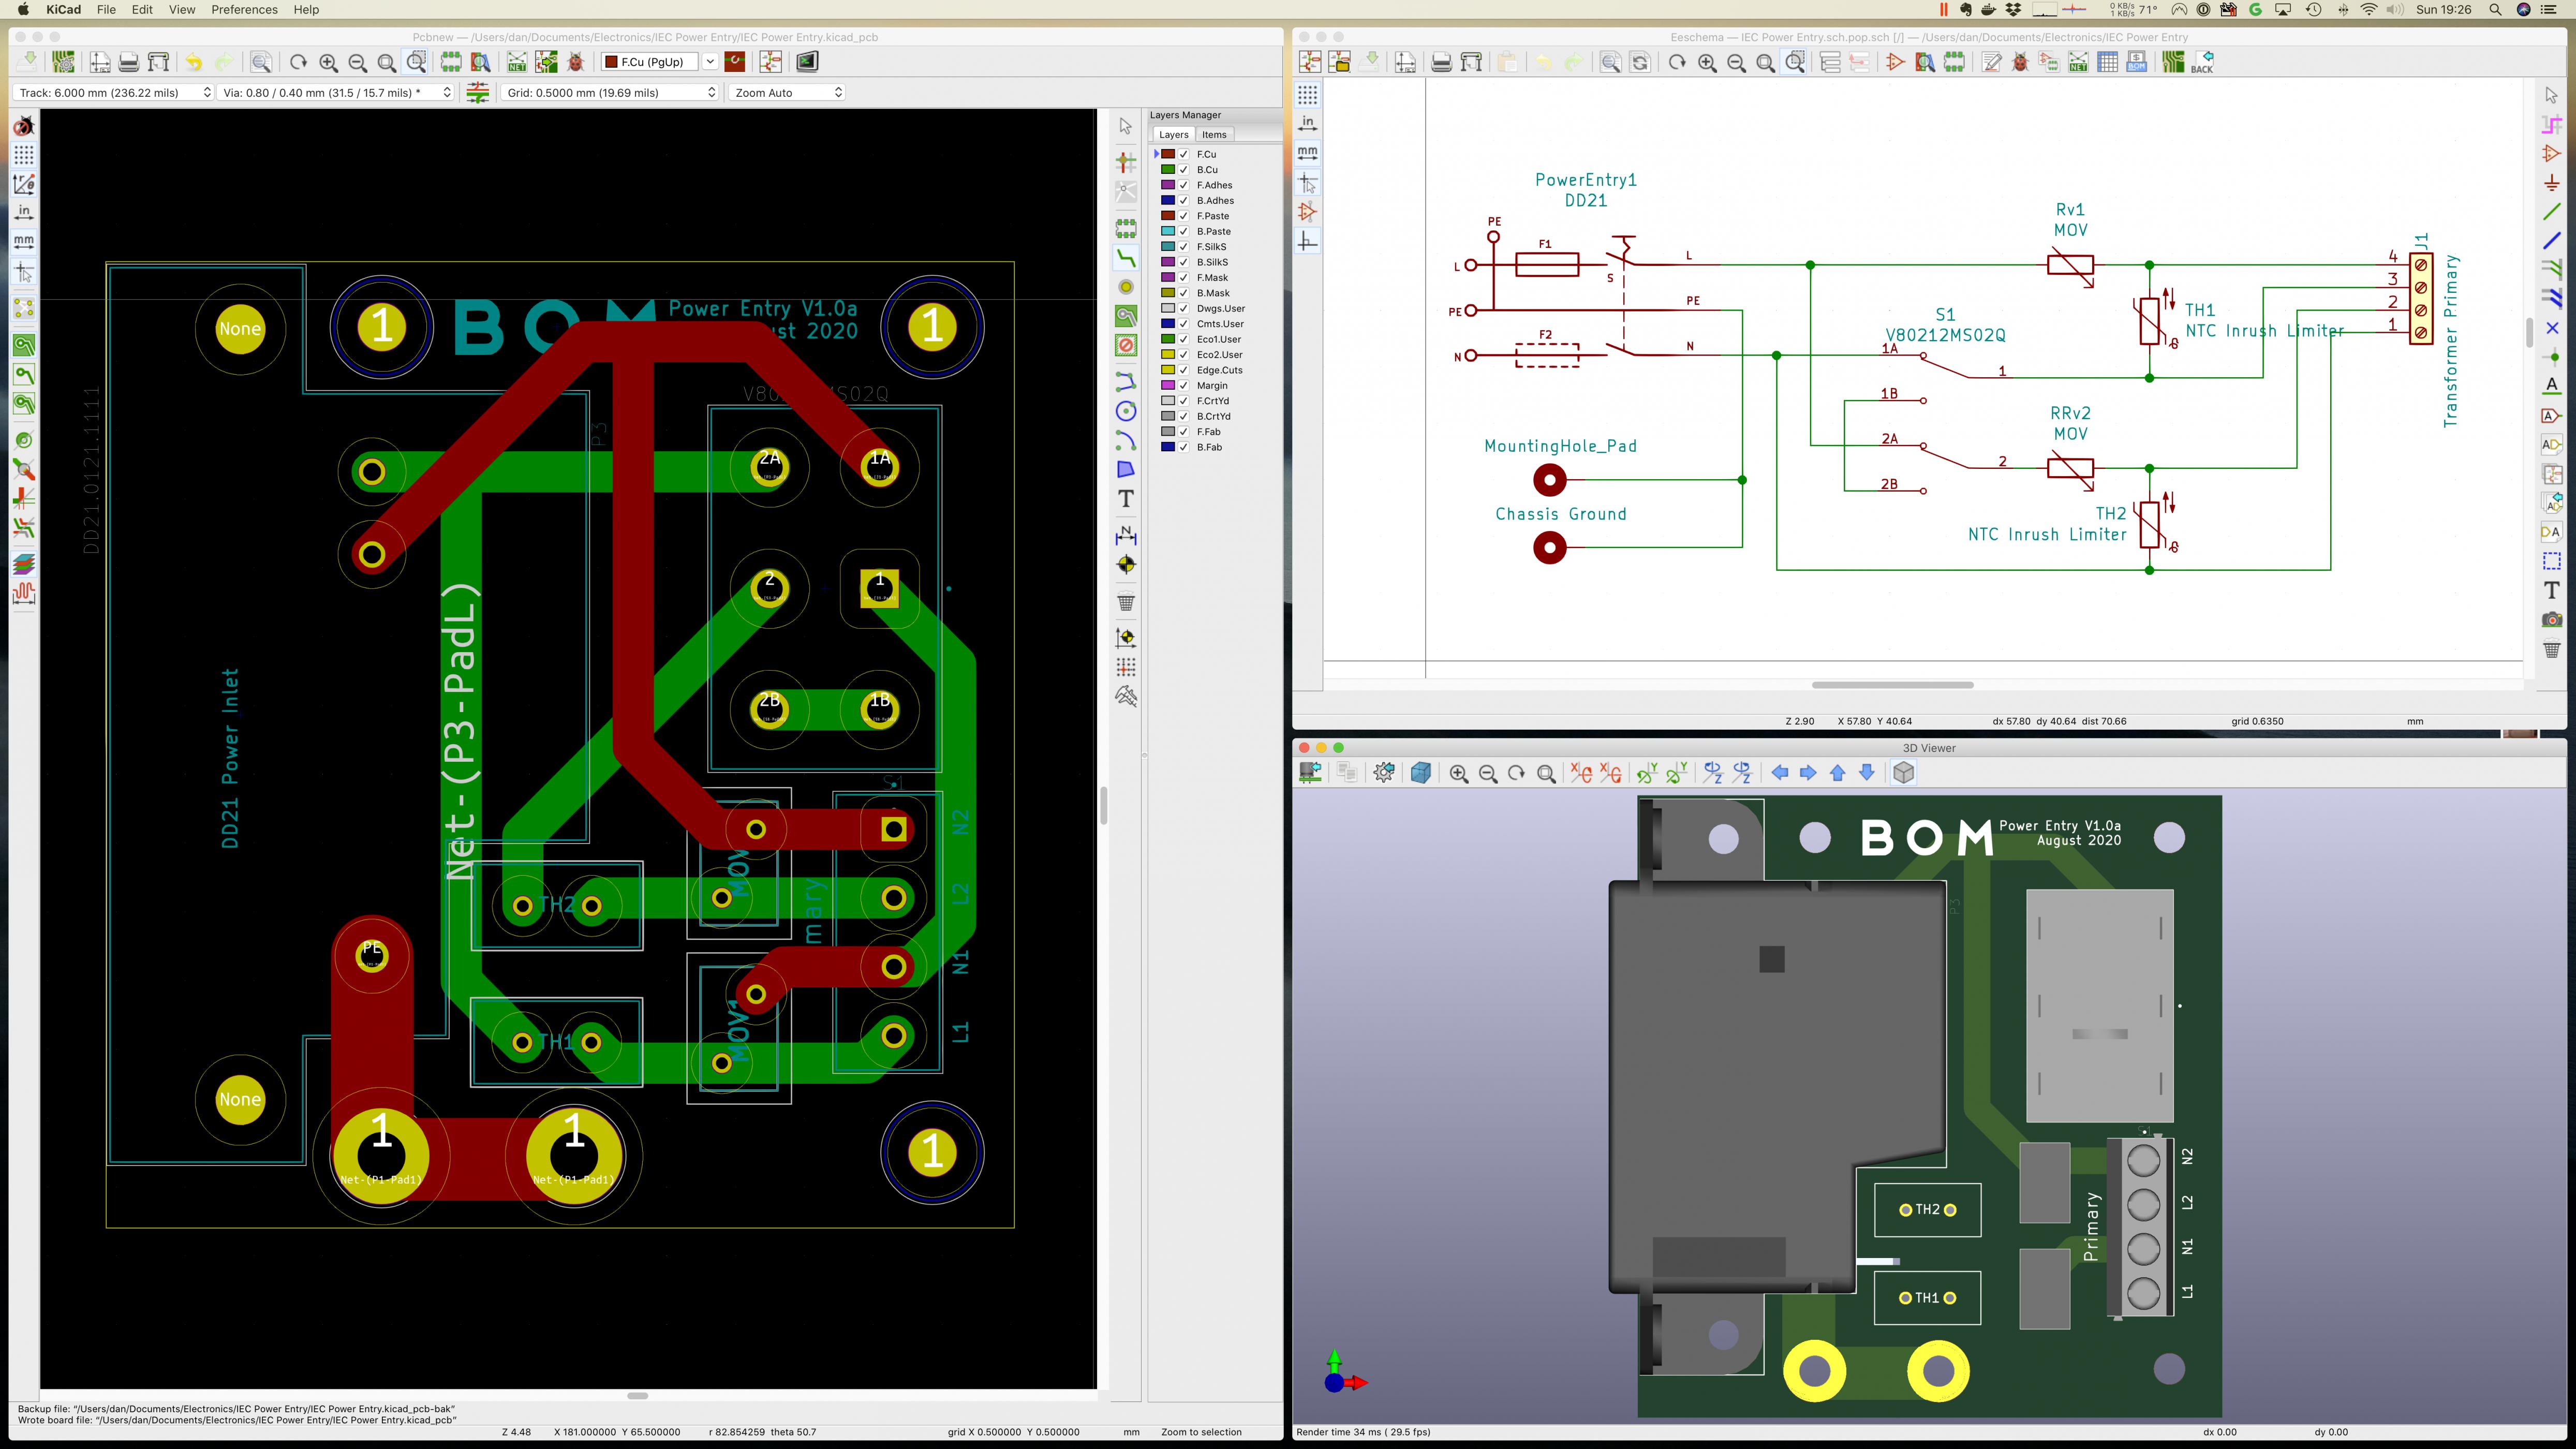Open the Preferences menu
Image resolution: width=2576 pixels, height=1449 pixels.
pyautogui.click(x=244, y=9)
